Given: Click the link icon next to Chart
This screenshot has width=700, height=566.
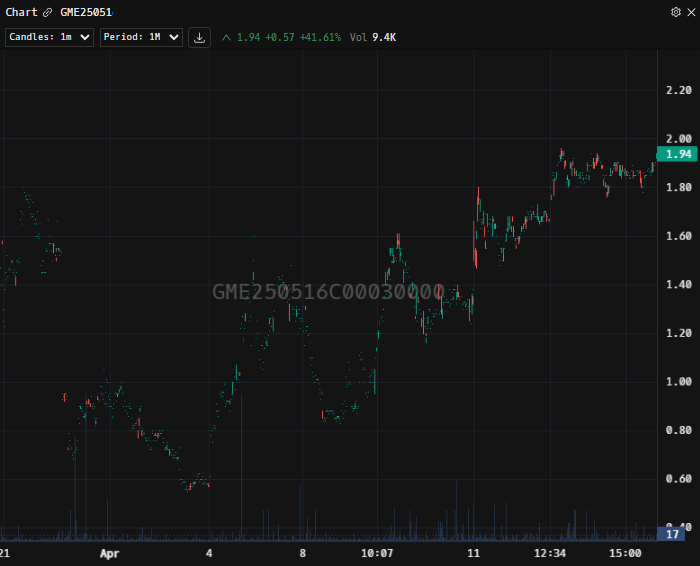Looking at the screenshot, I should tap(47, 12).
